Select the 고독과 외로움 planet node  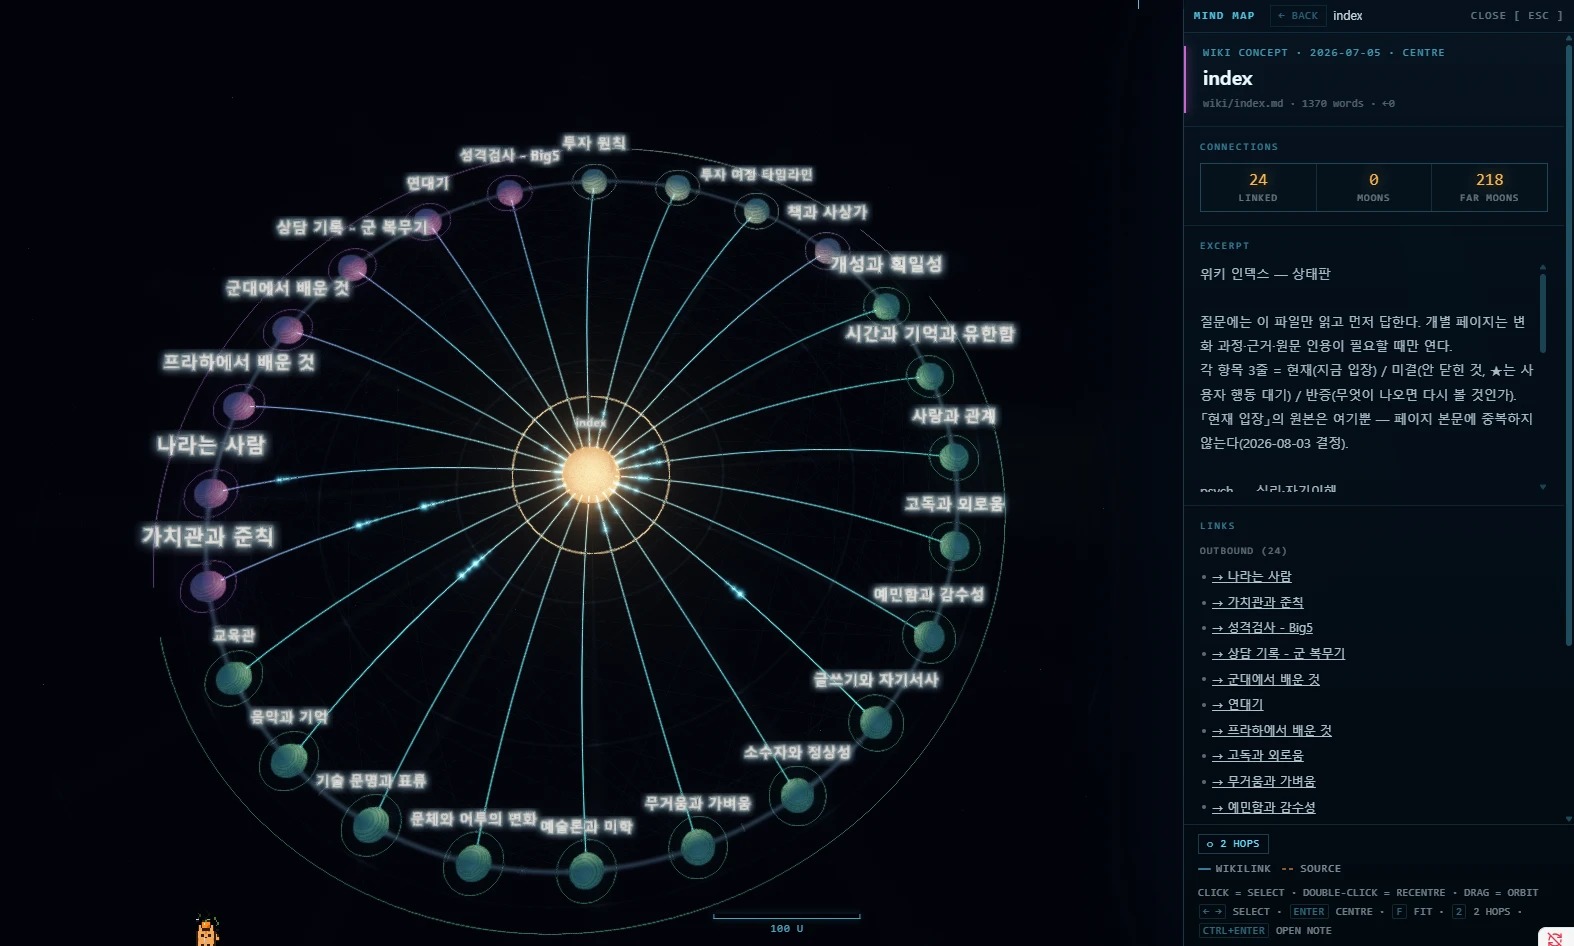tap(955, 546)
